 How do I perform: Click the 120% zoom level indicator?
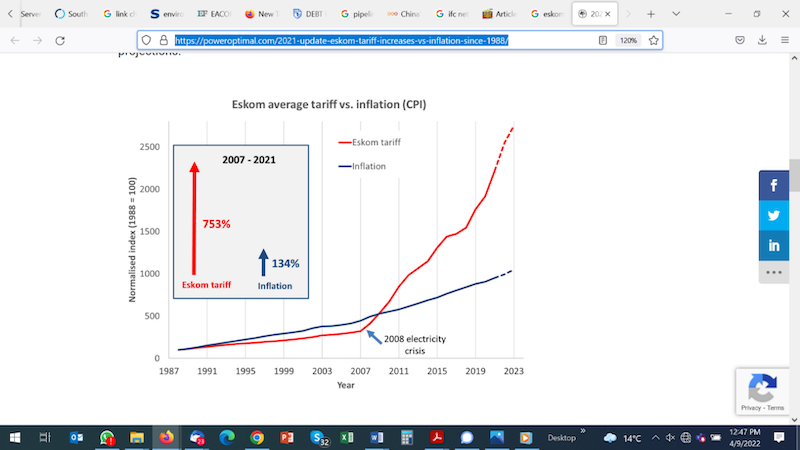(x=628, y=40)
